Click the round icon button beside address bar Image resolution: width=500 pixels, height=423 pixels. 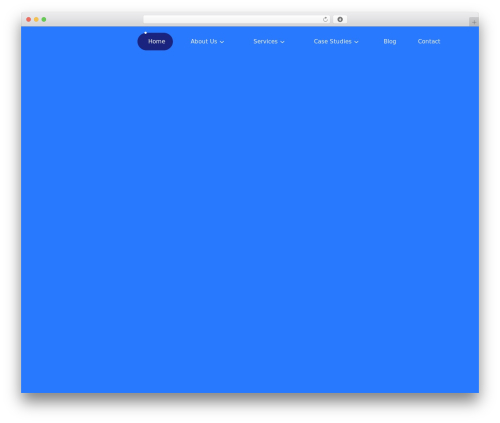tap(340, 19)
